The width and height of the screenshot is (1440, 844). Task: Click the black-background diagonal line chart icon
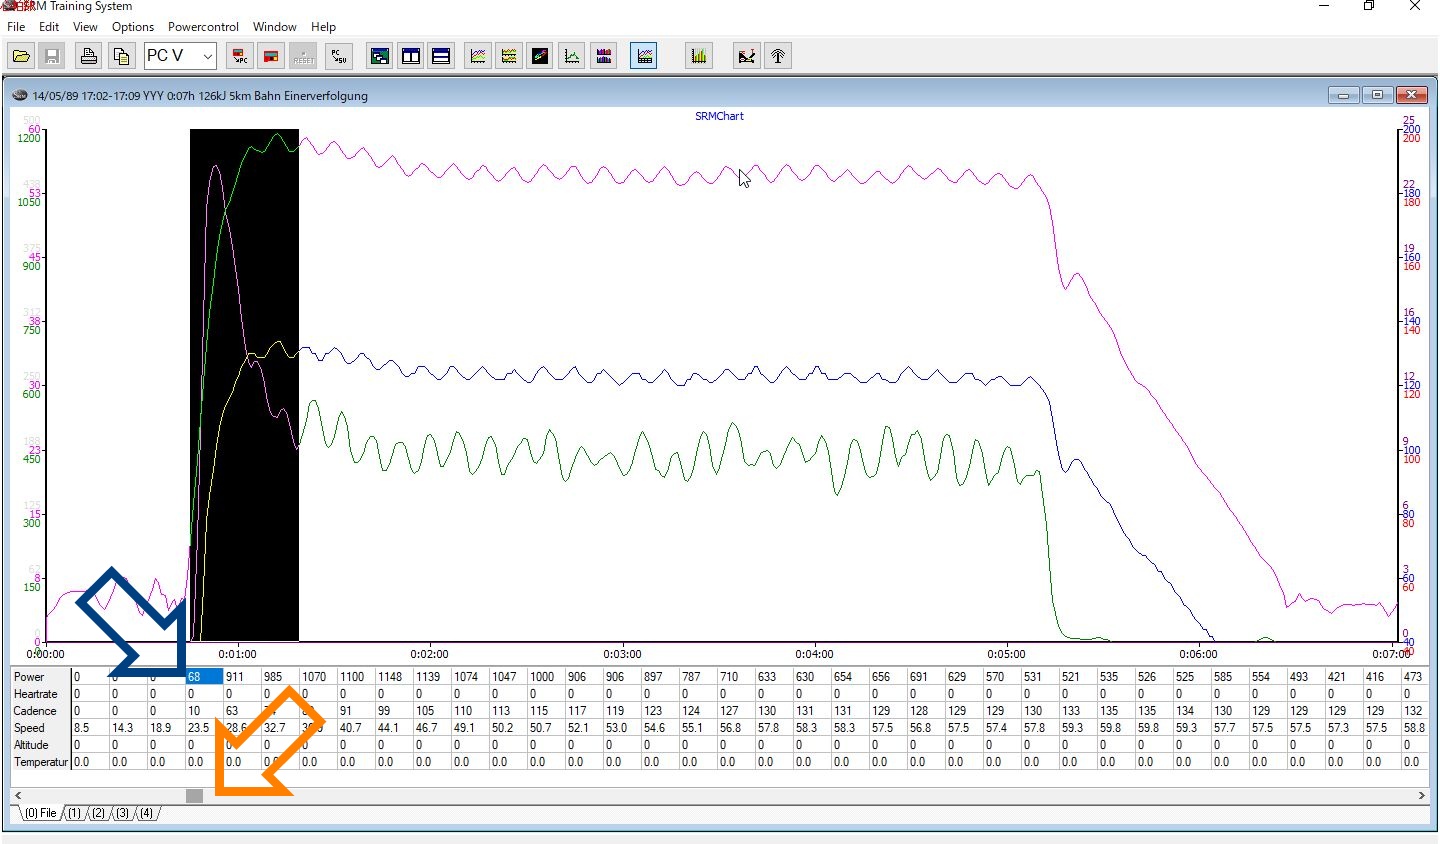tap(540, 56)
